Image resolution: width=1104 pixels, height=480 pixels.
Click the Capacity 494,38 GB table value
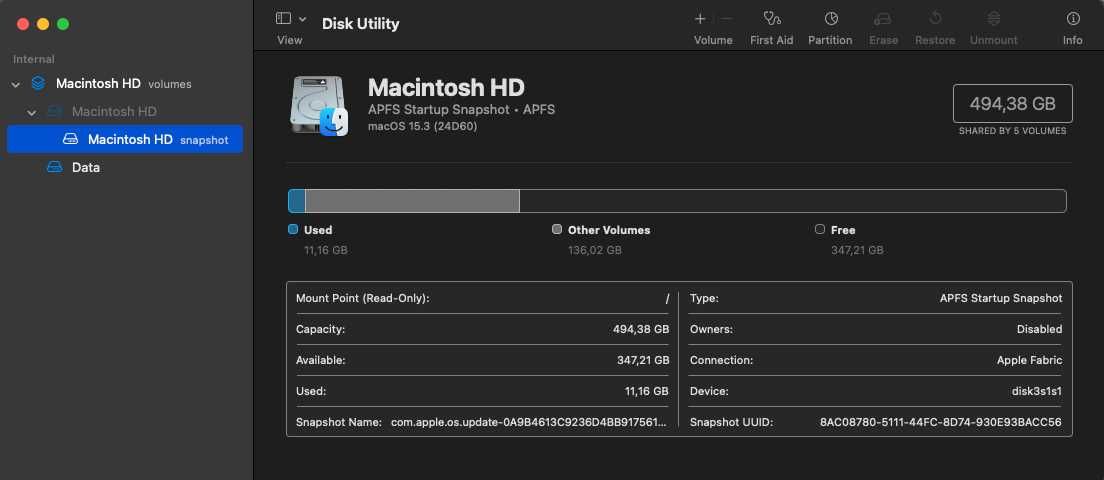641,329
